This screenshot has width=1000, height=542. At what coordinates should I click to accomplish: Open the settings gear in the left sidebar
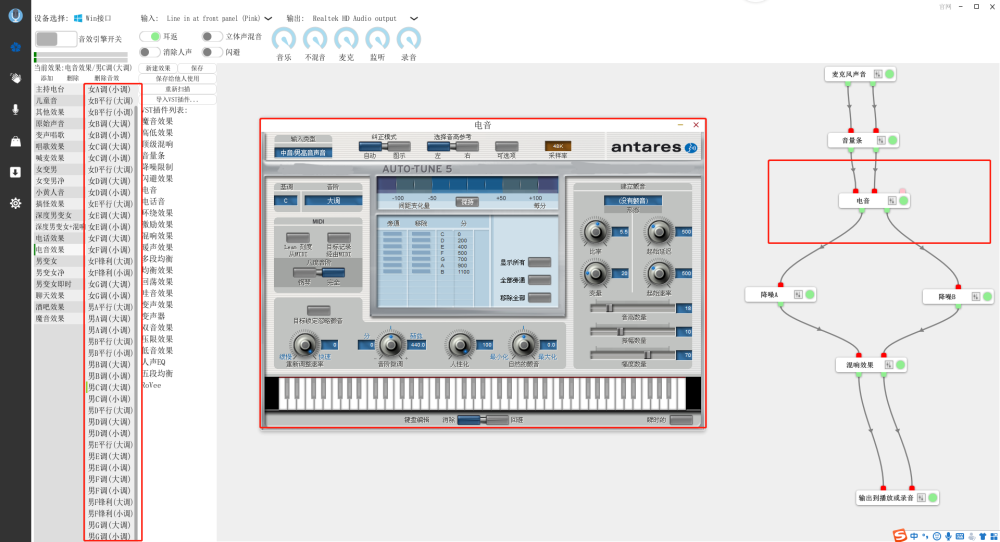point(15,203)
